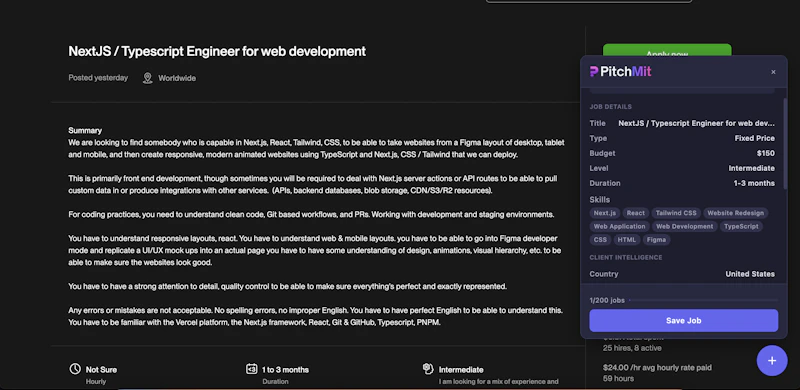Click the 'Intermediate' label at page bottom

pos(461,370)
